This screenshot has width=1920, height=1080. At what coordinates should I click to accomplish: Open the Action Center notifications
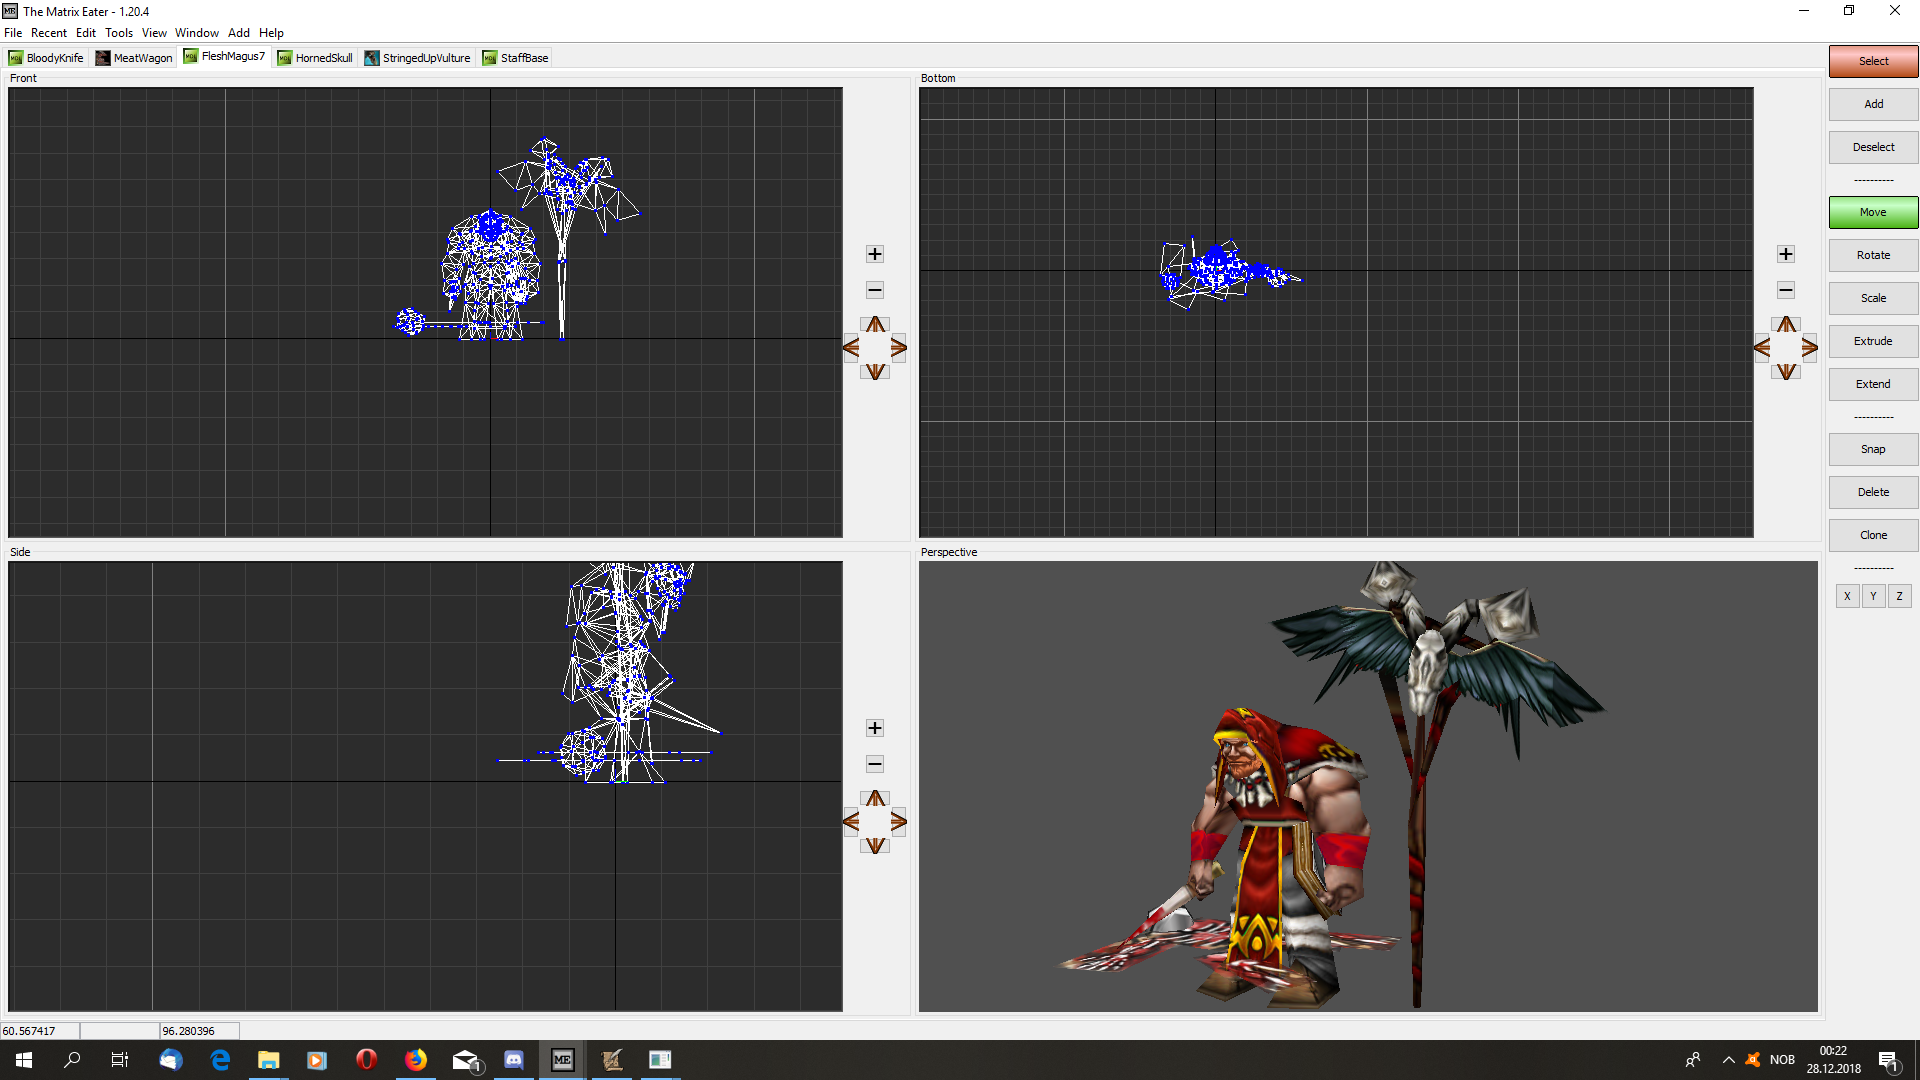pyautogui.click(x=1888, y=1060)
